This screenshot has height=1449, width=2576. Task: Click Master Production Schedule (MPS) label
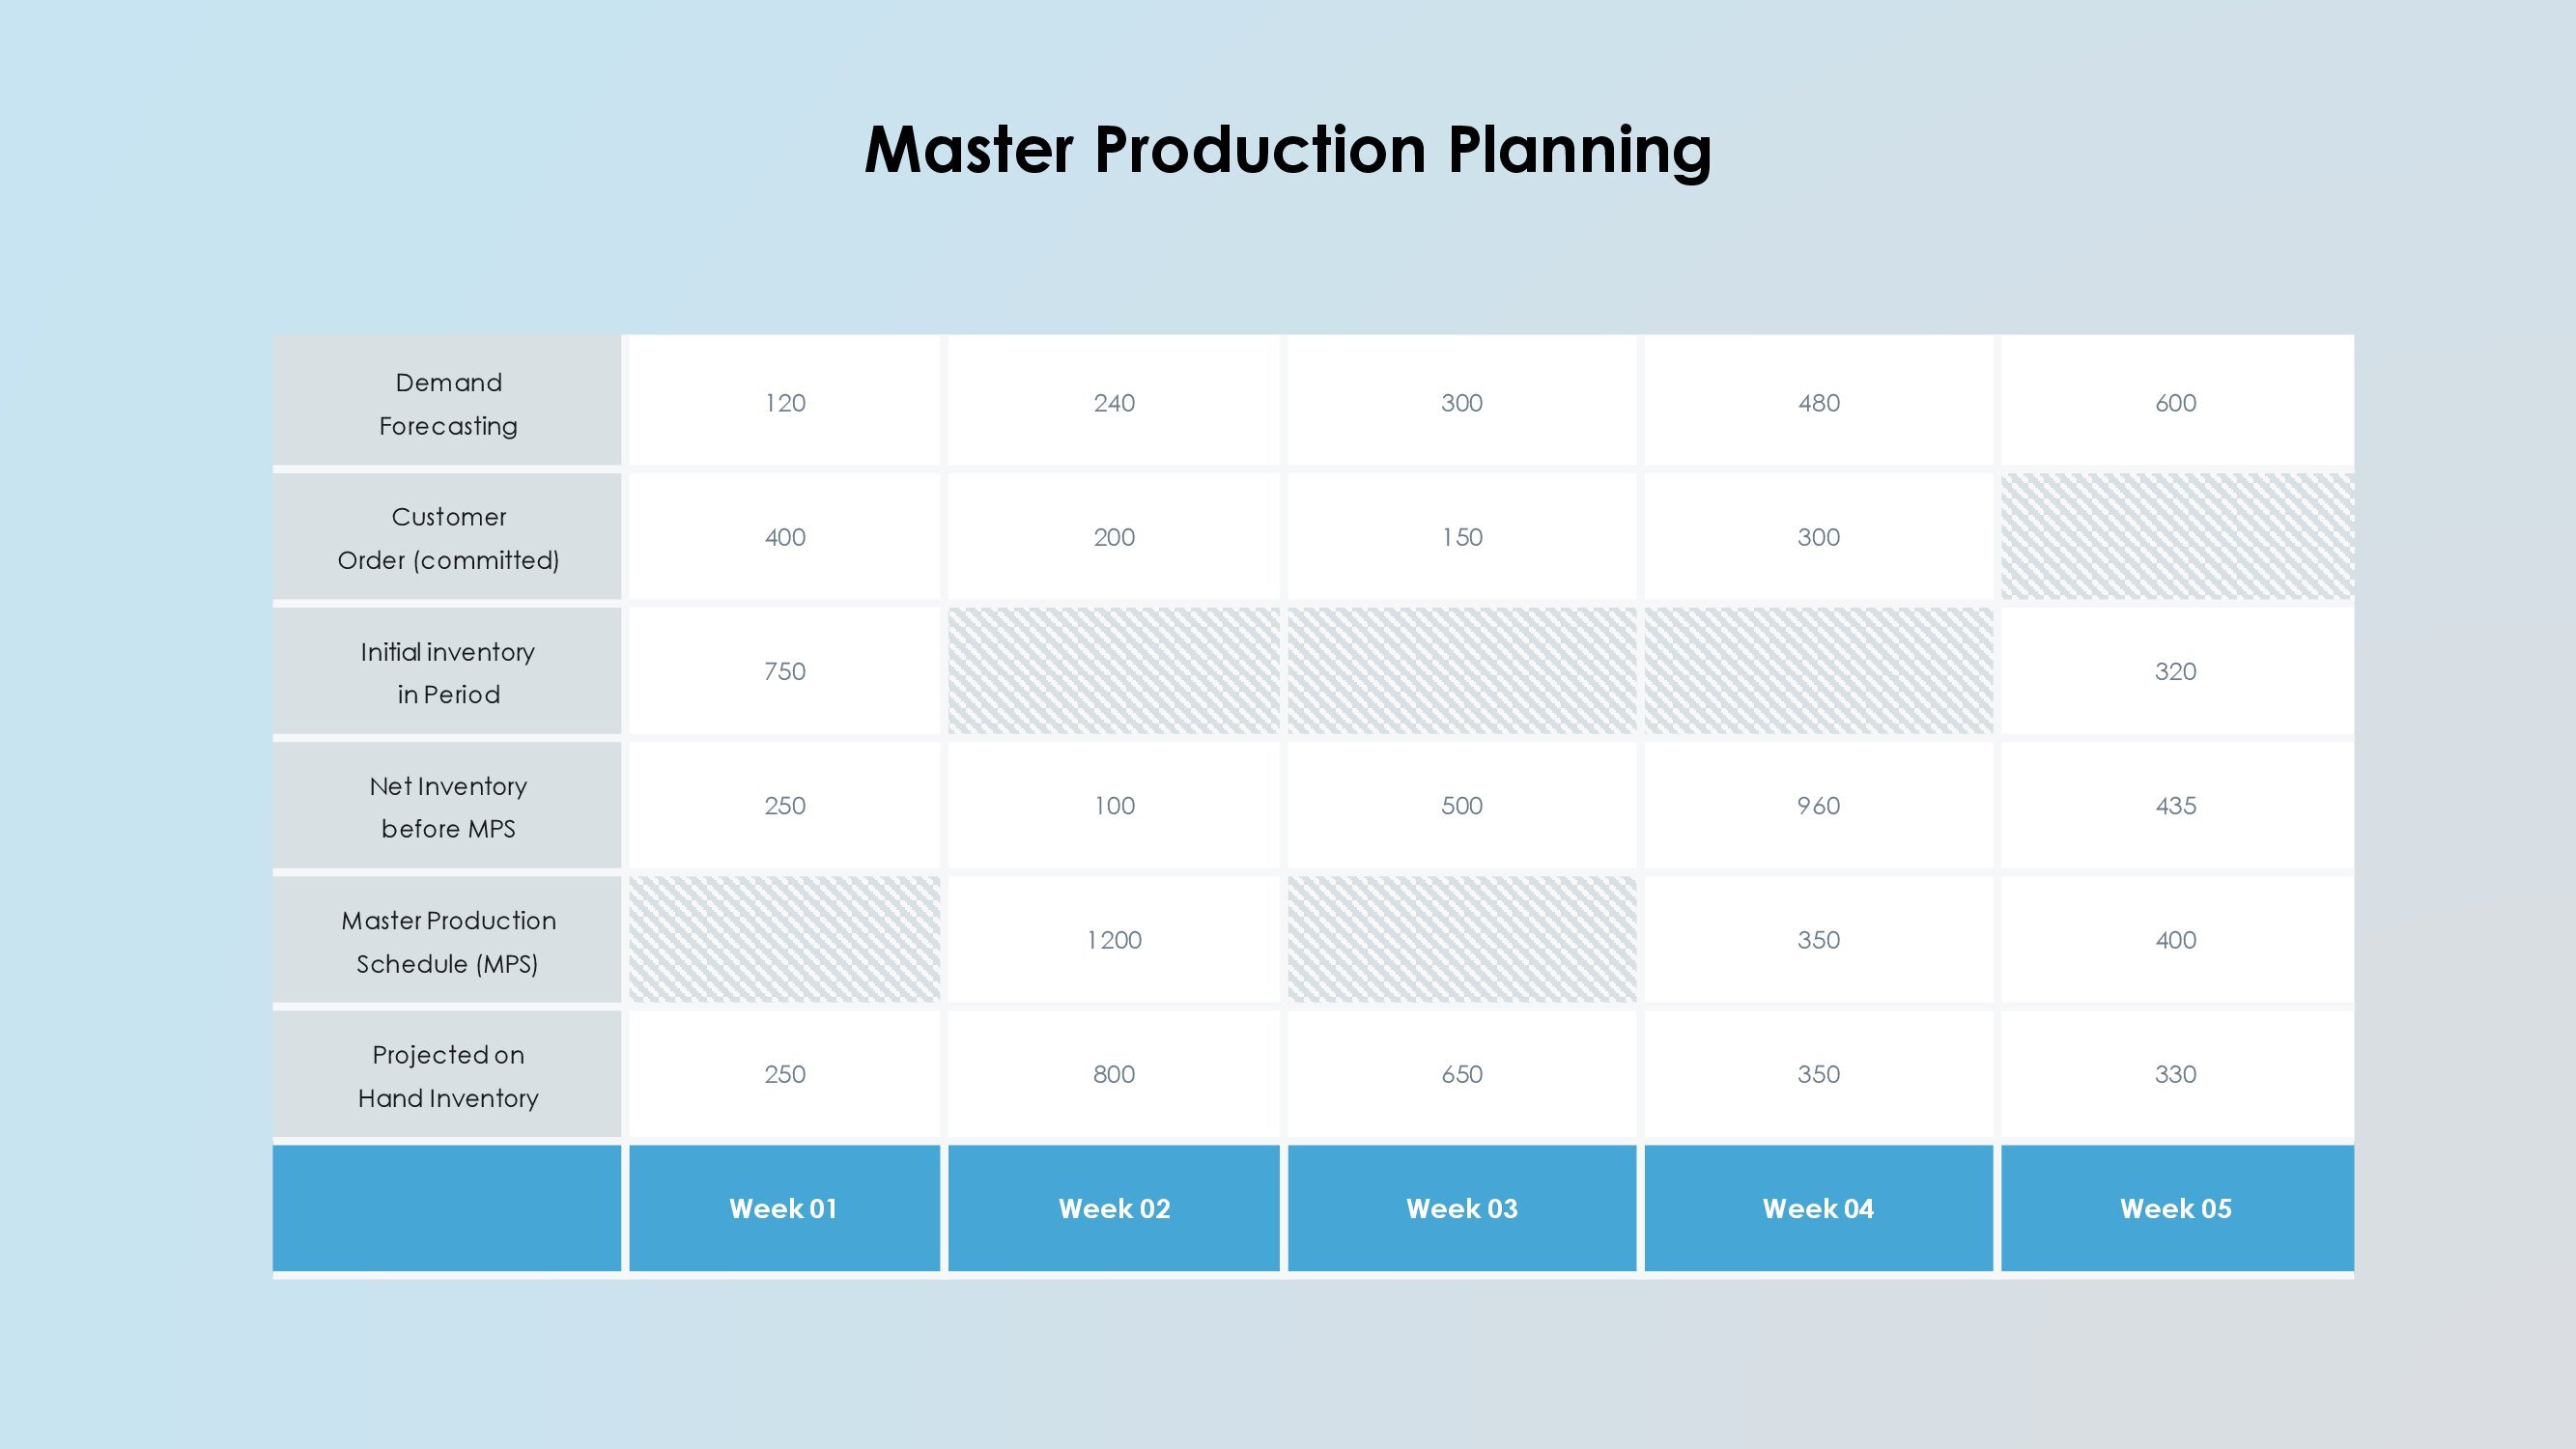(x=447, y=941)
